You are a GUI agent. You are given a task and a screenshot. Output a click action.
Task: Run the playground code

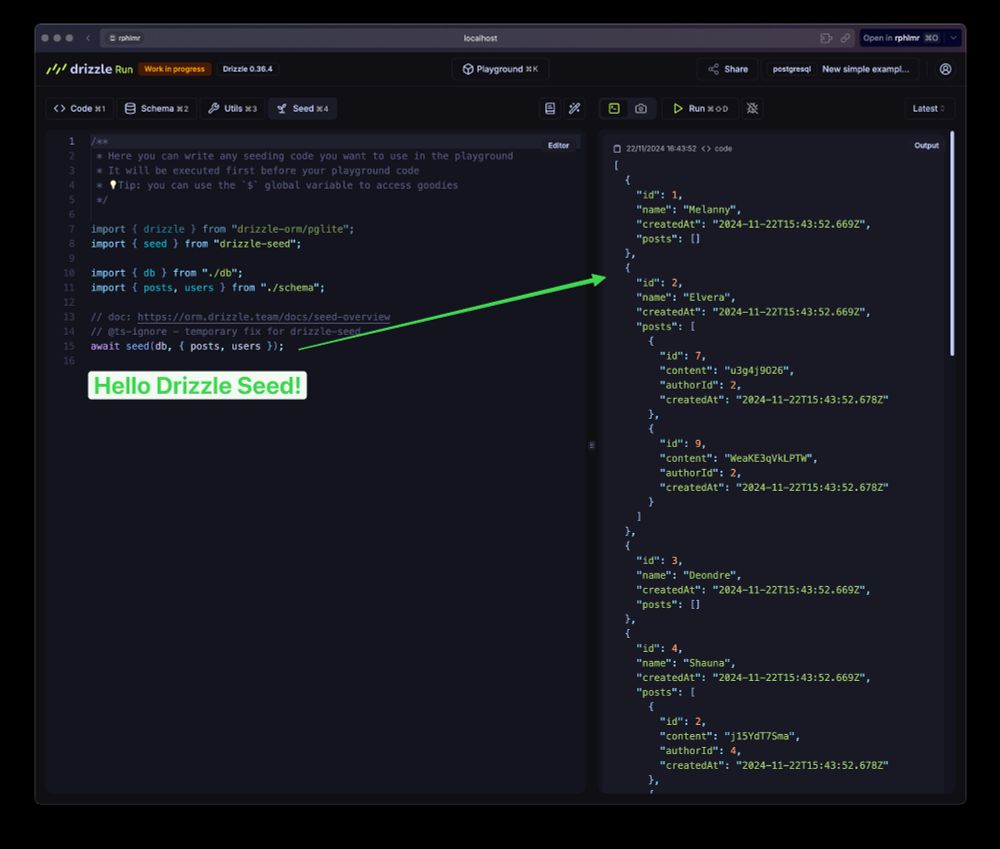700,108
